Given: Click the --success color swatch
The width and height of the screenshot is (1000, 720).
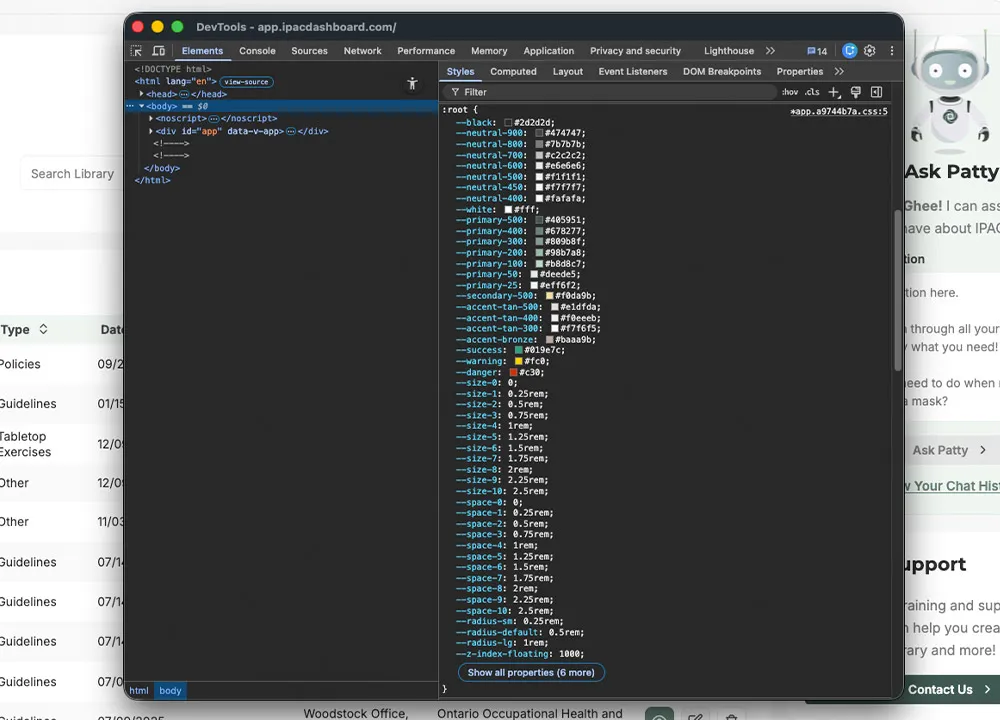Looking at the screenshot, I should pos(518,350).
